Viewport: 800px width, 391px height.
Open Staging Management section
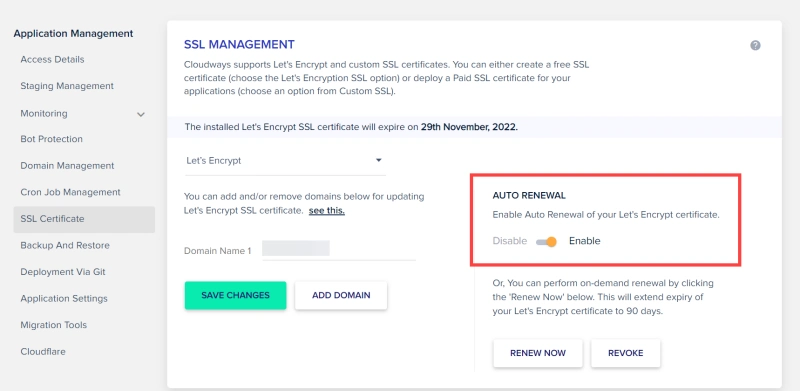pos(67,86)
